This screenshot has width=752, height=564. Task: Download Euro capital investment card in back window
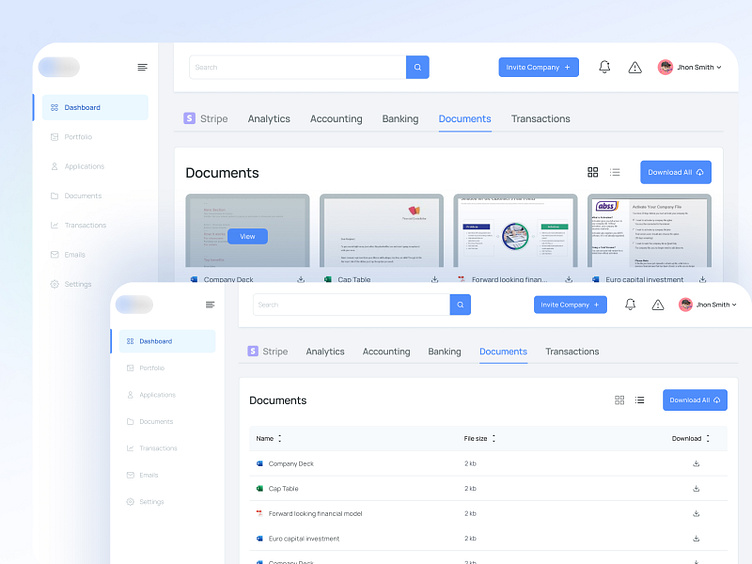click(x=703, y=279)
